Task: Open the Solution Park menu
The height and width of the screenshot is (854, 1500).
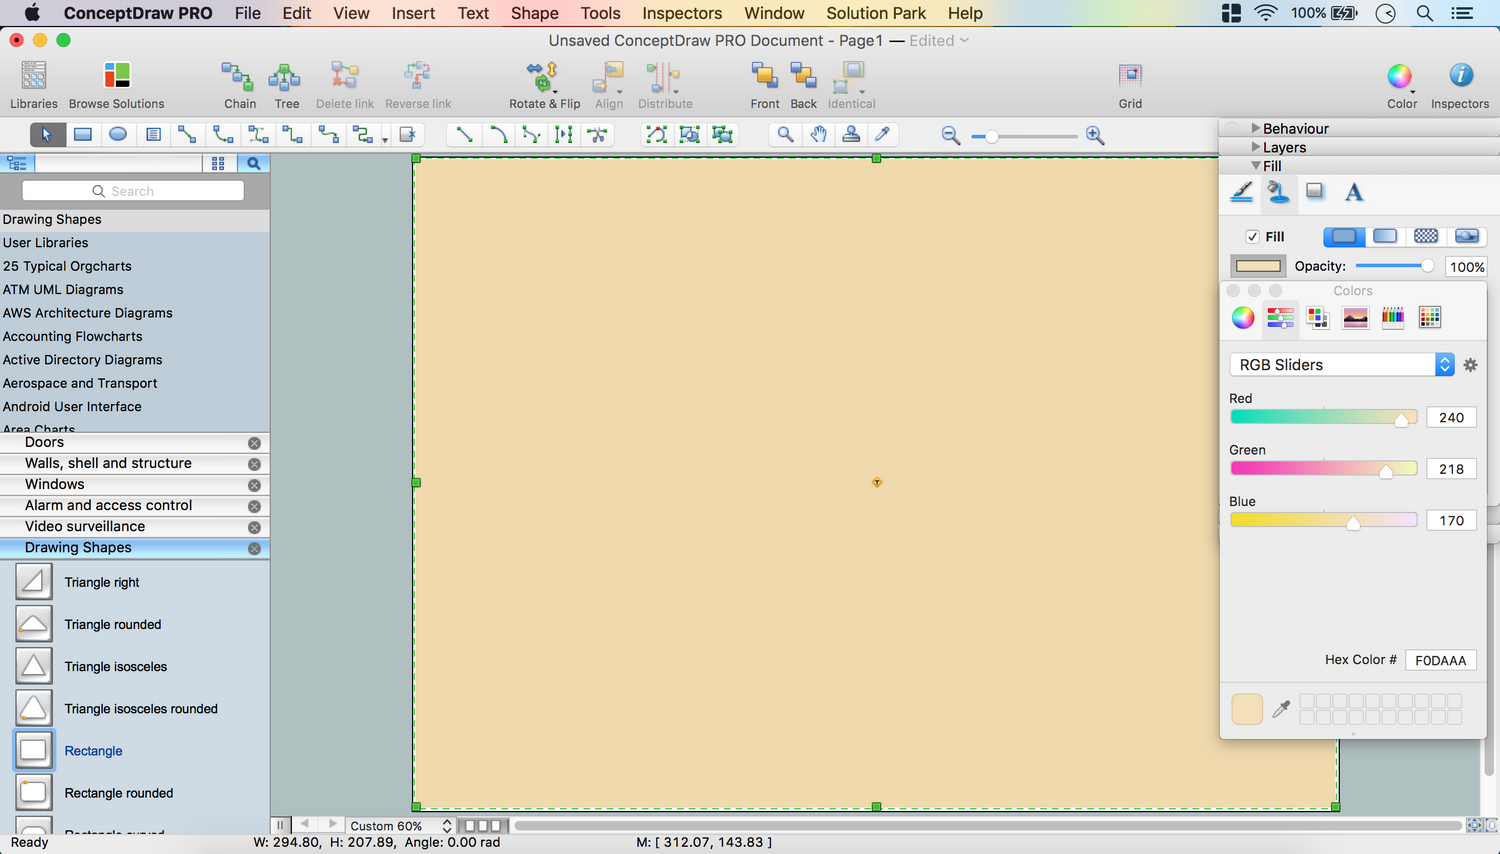Action: [x=876, y=13]
